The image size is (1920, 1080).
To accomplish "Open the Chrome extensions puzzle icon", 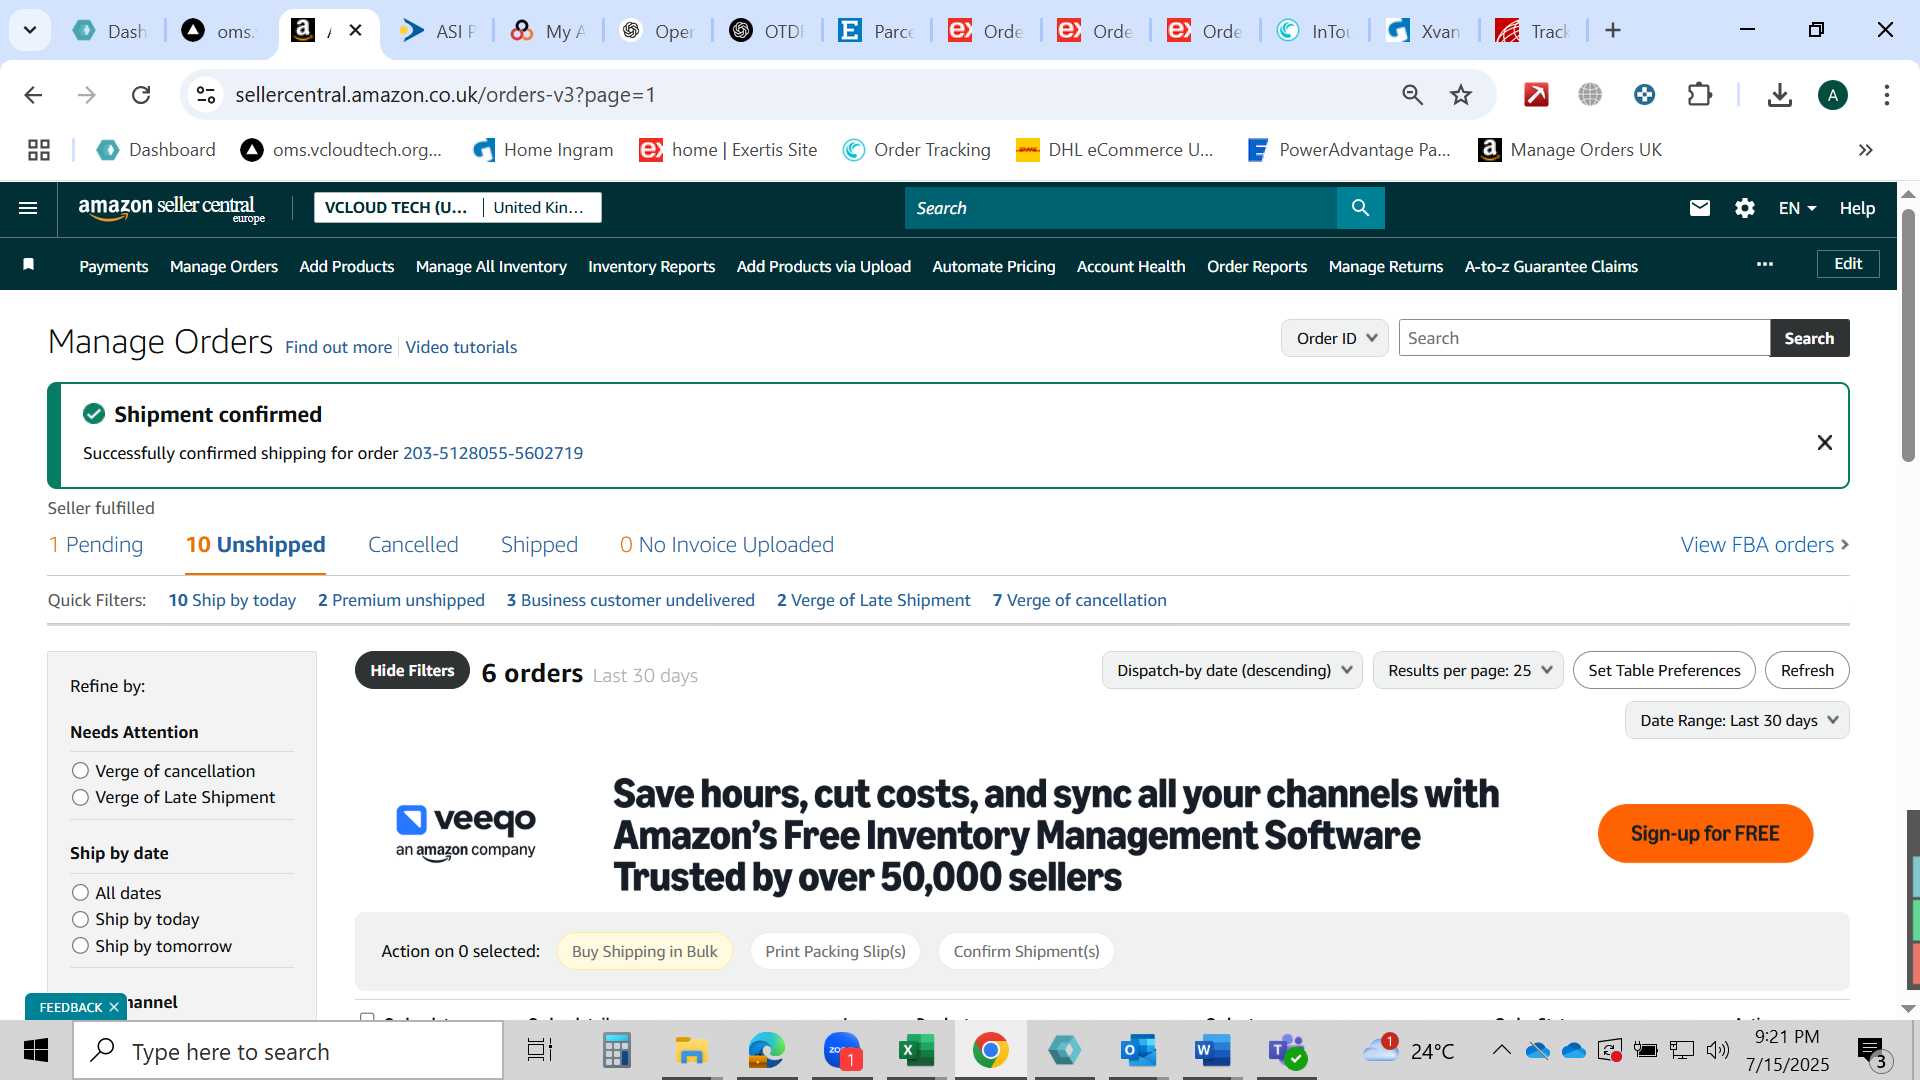I will click(x=1699, y=95).
